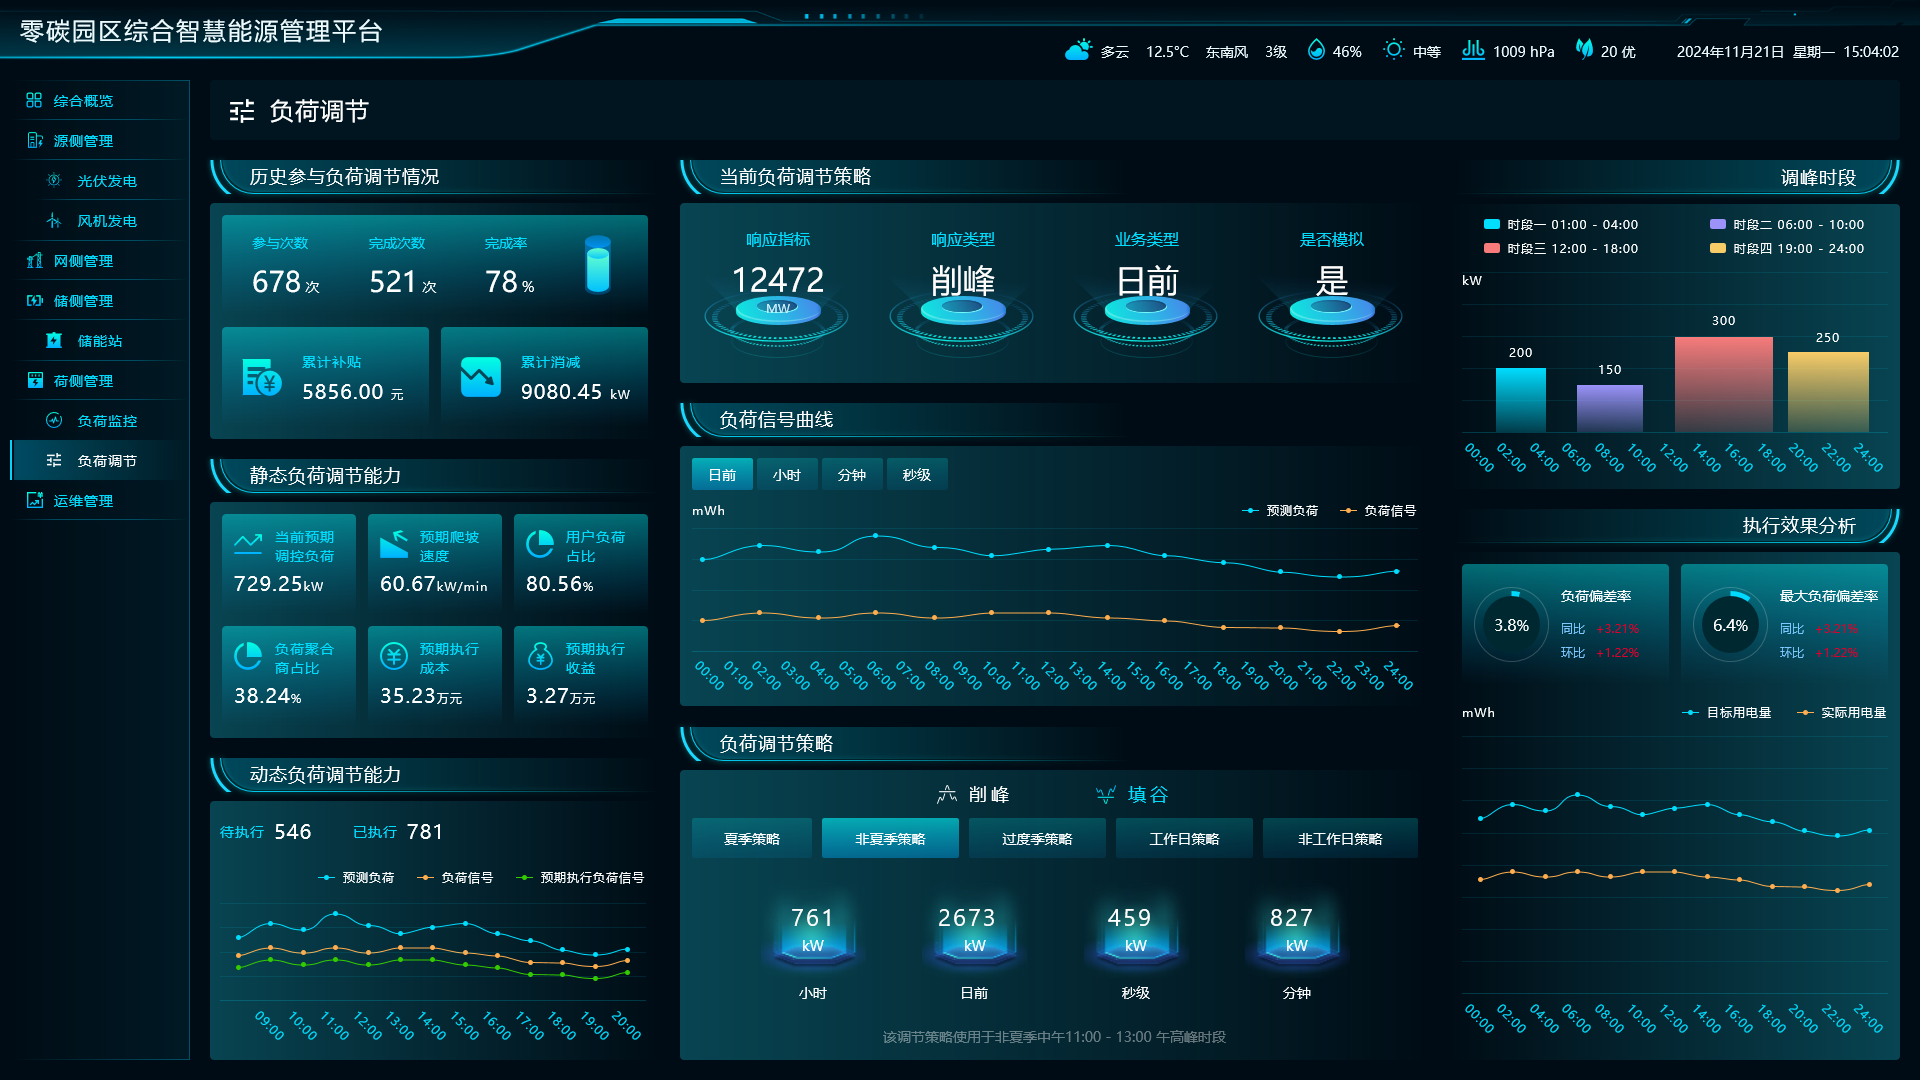Expand the 源侧管理 menu group
1920x1080 pixels.
tap(83, 141)
